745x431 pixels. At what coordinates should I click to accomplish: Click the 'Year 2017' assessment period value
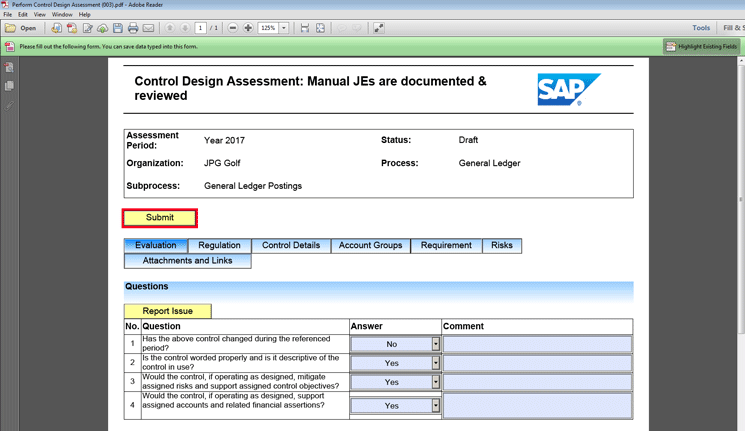coord(224,140)
